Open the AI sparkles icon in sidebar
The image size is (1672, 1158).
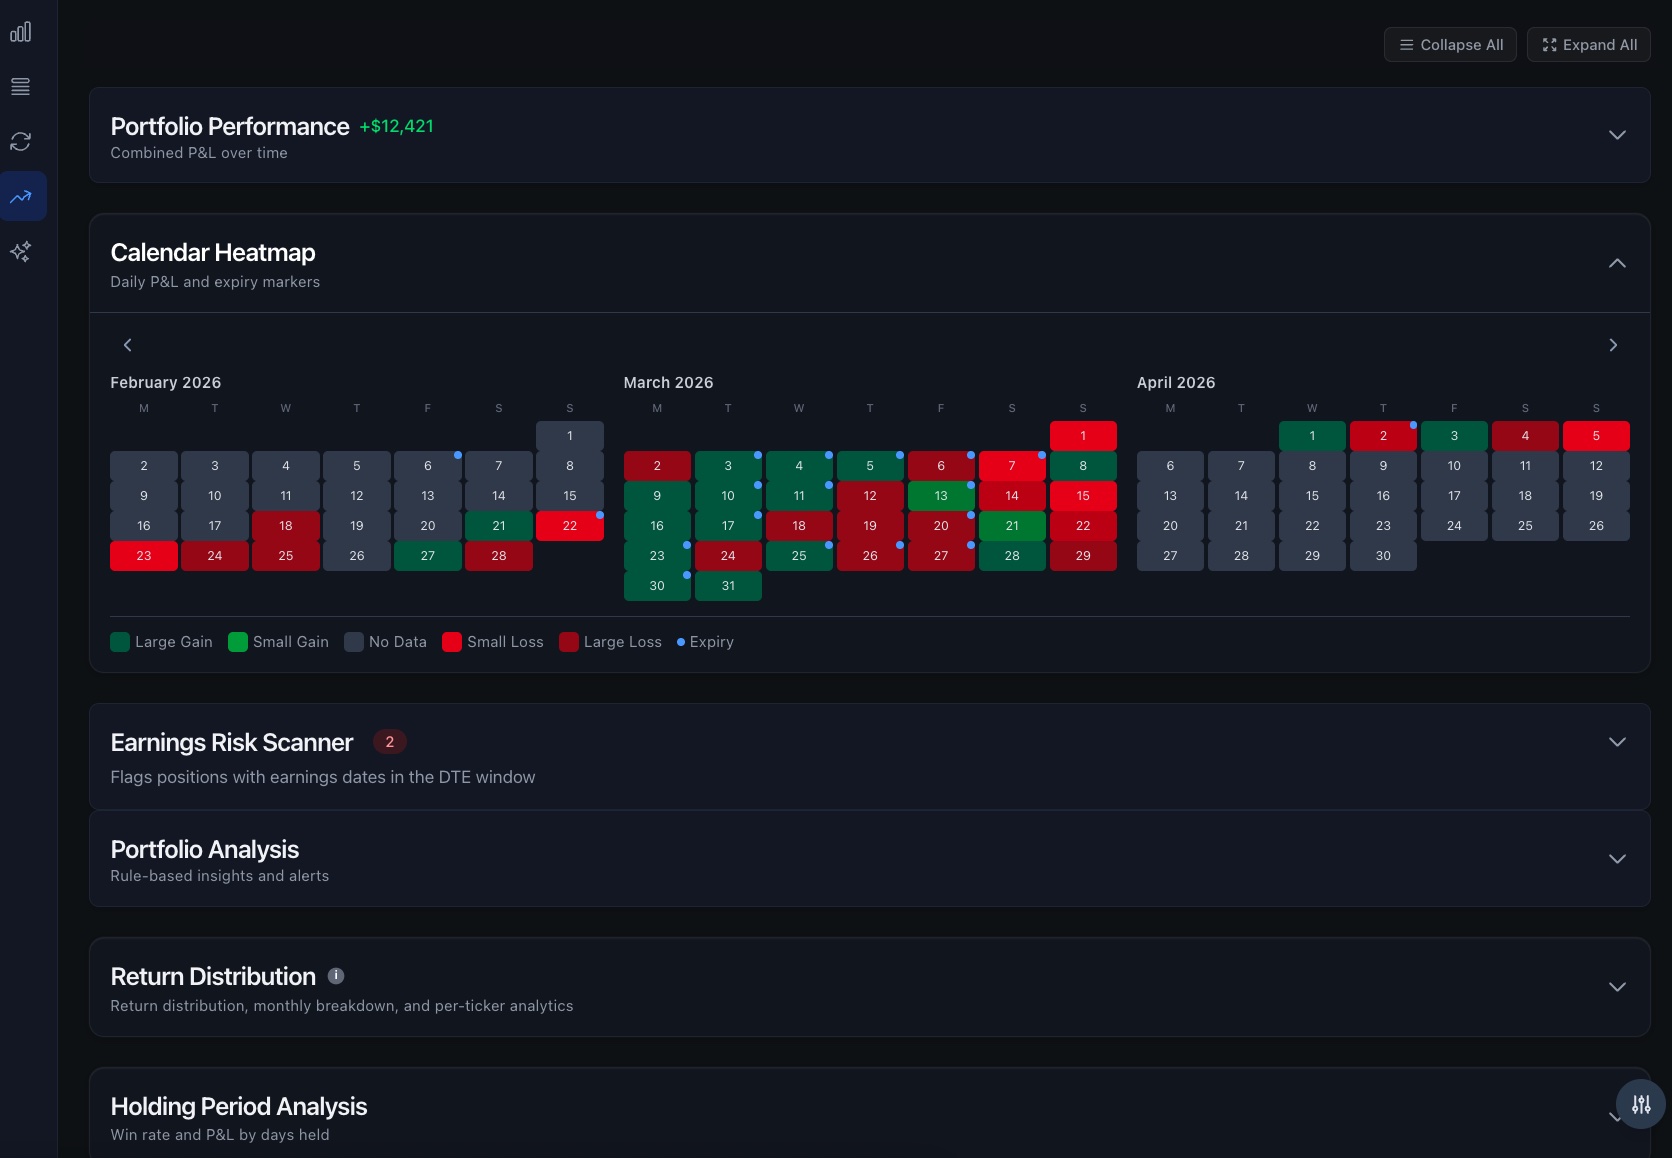(x=21, y=252)
